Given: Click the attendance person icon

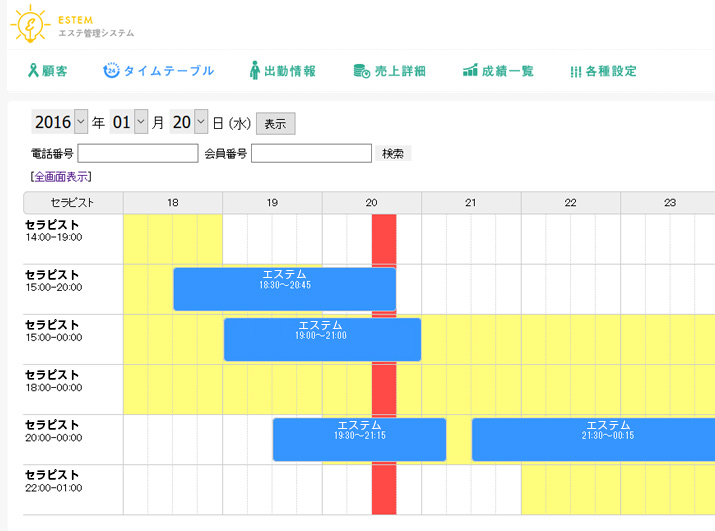Looking at the screenshot, I should tap(254, 71).
